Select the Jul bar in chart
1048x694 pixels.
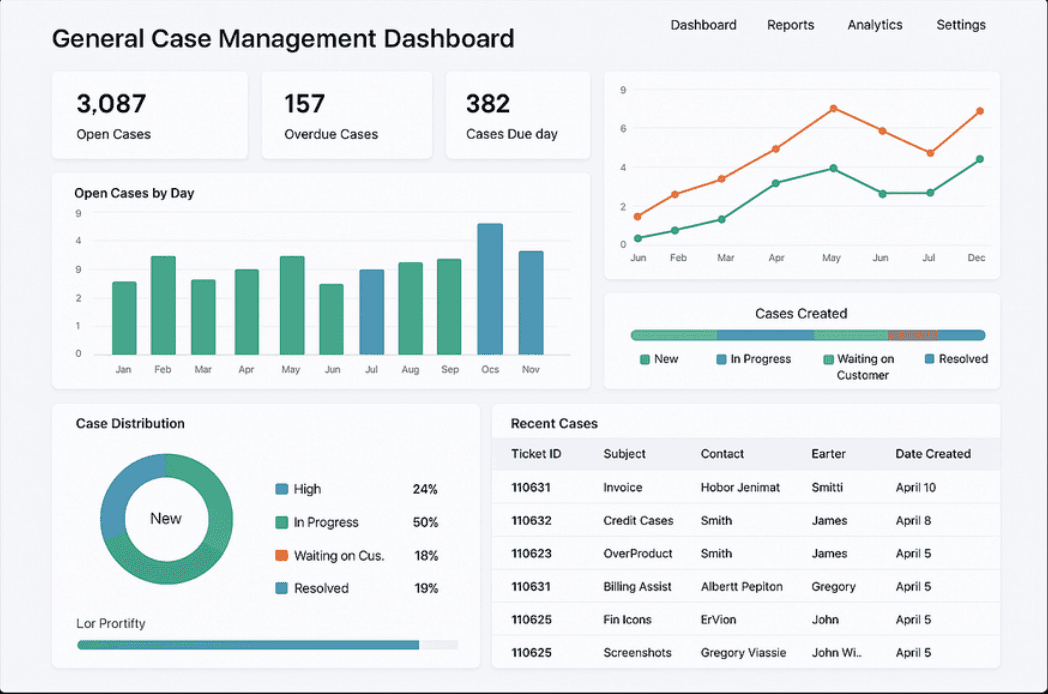coord(372,312)
